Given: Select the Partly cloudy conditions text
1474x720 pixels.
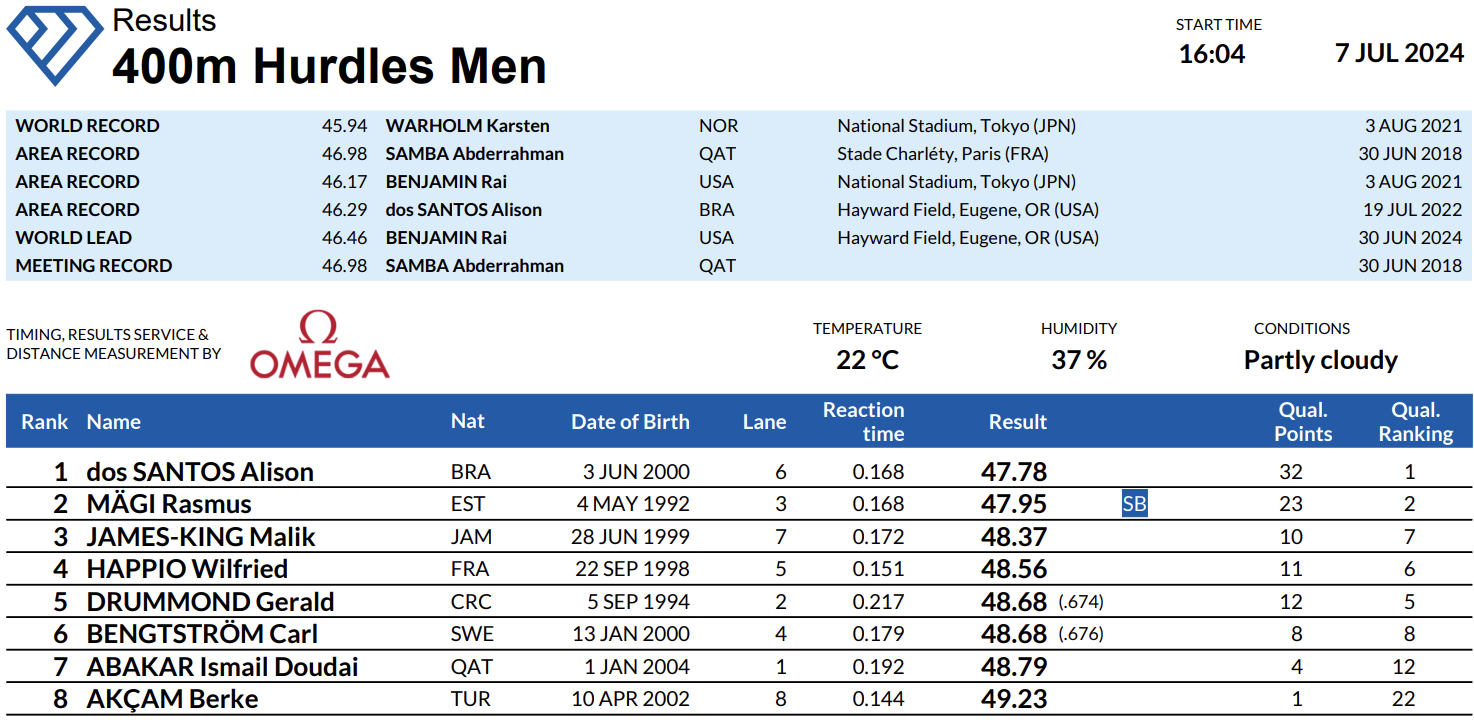Looking at the screenshot, I should pyautogui.click(x=1320, y=360).
